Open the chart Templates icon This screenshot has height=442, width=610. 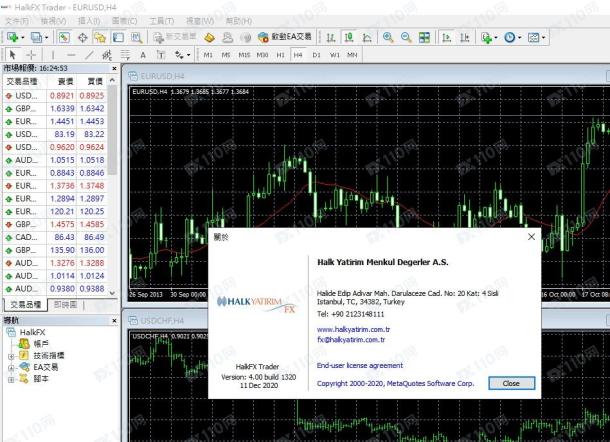coord(533,37)
